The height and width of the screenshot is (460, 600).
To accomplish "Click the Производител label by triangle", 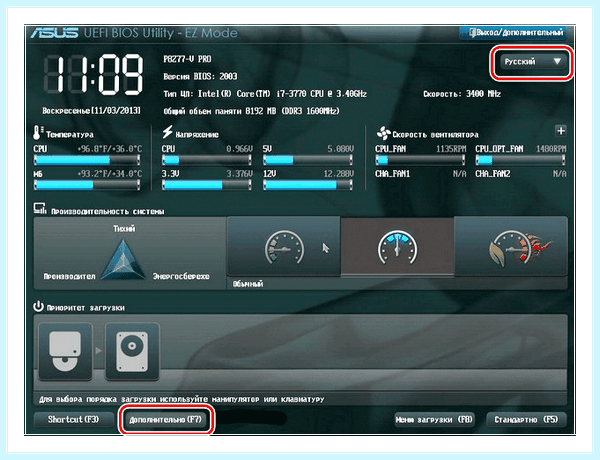I will point(69,276).
